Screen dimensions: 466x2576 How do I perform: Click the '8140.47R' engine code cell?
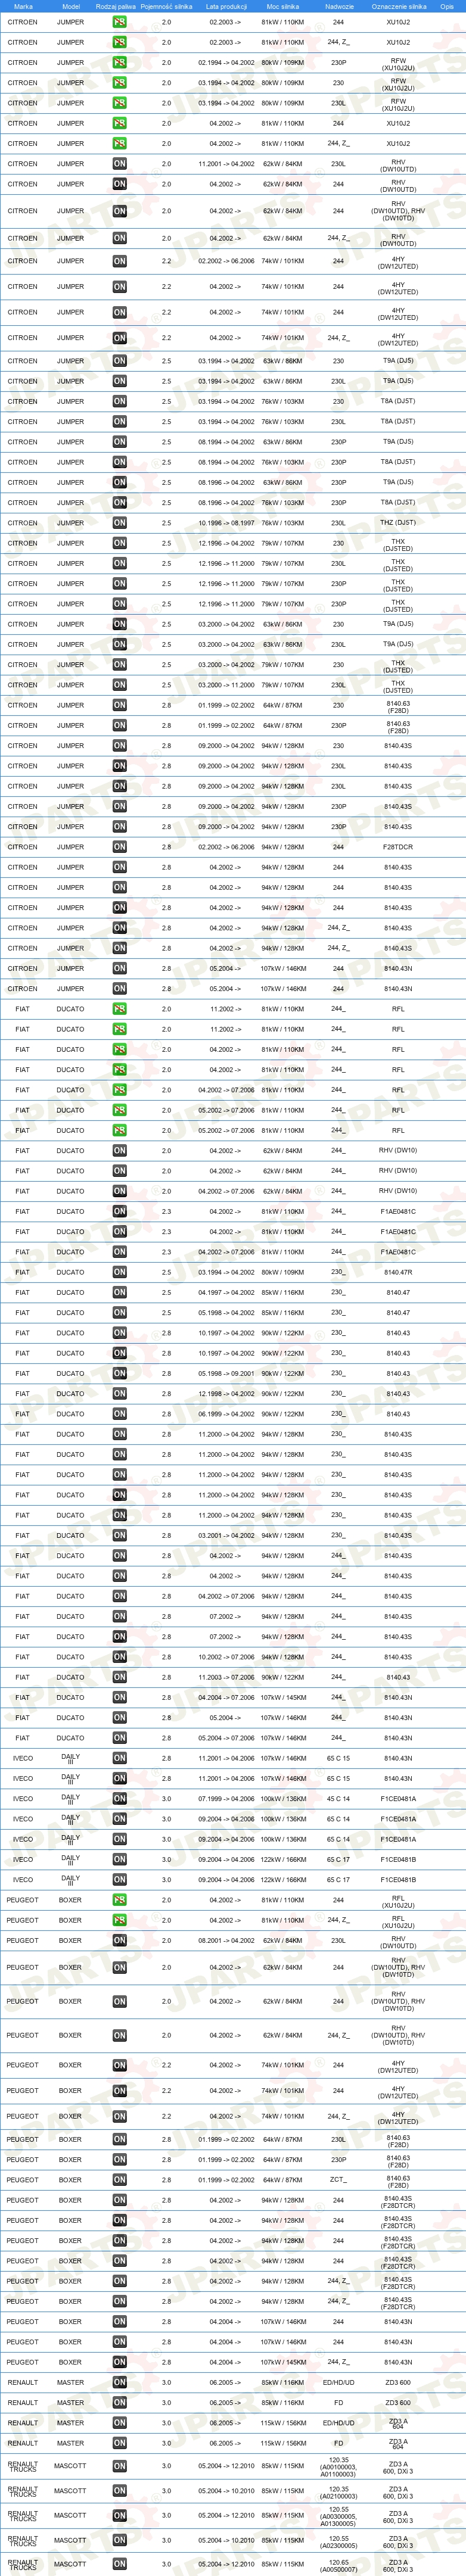pos(398,1272)
